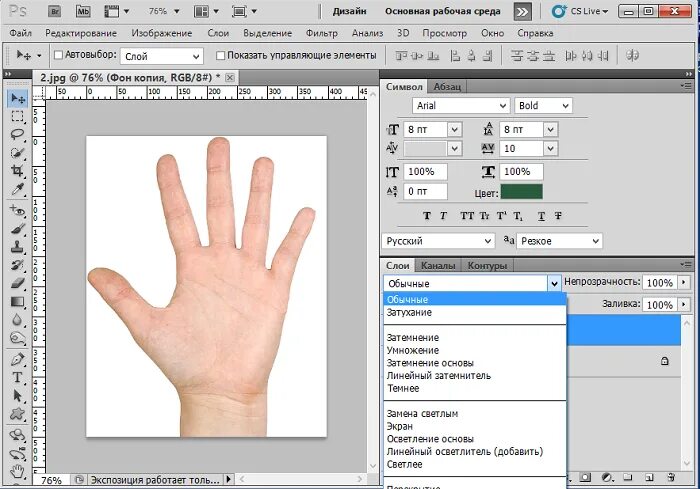The width and height of the screenshot is (700, 489).
Task: Click the Underline T style icon
Action: 542,216
